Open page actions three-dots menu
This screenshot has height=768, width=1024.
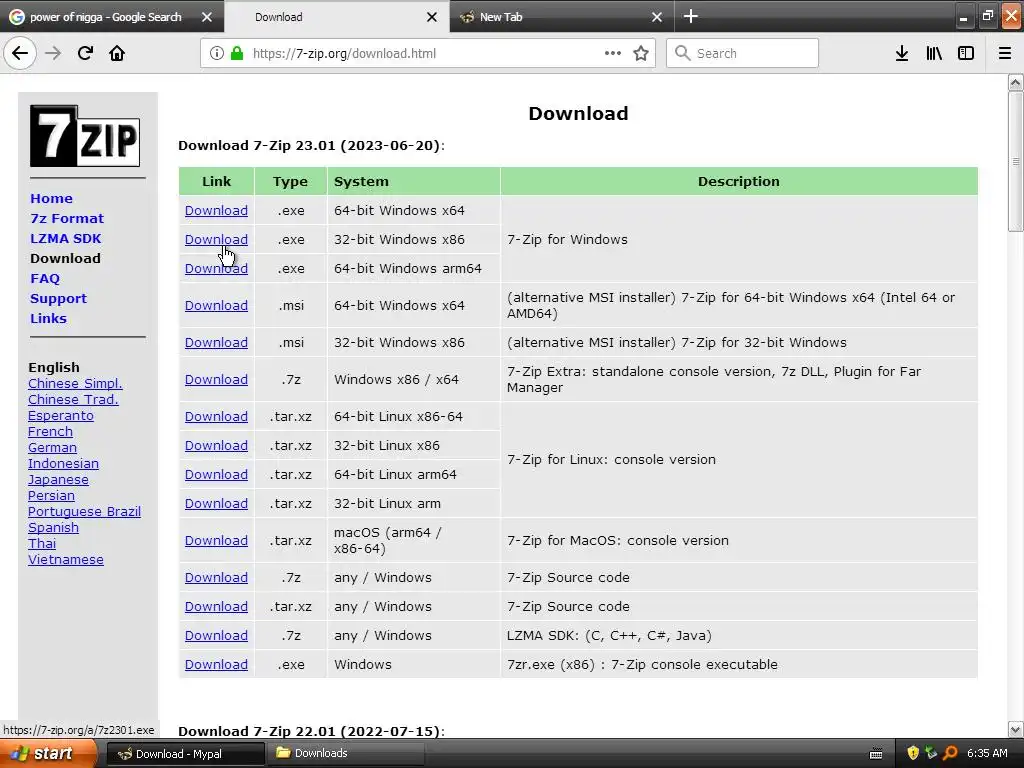point(613,53)
